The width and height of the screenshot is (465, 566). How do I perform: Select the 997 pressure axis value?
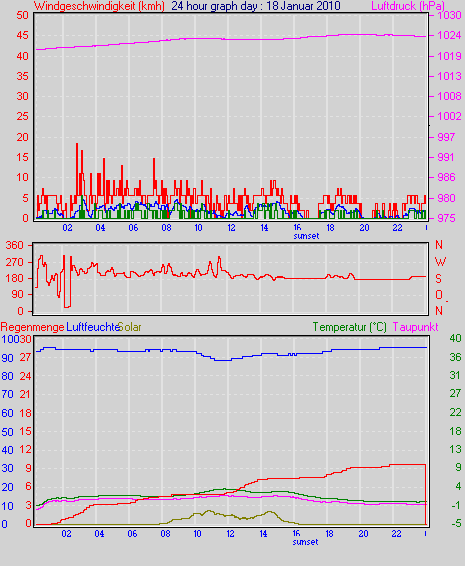pos(446,137)
